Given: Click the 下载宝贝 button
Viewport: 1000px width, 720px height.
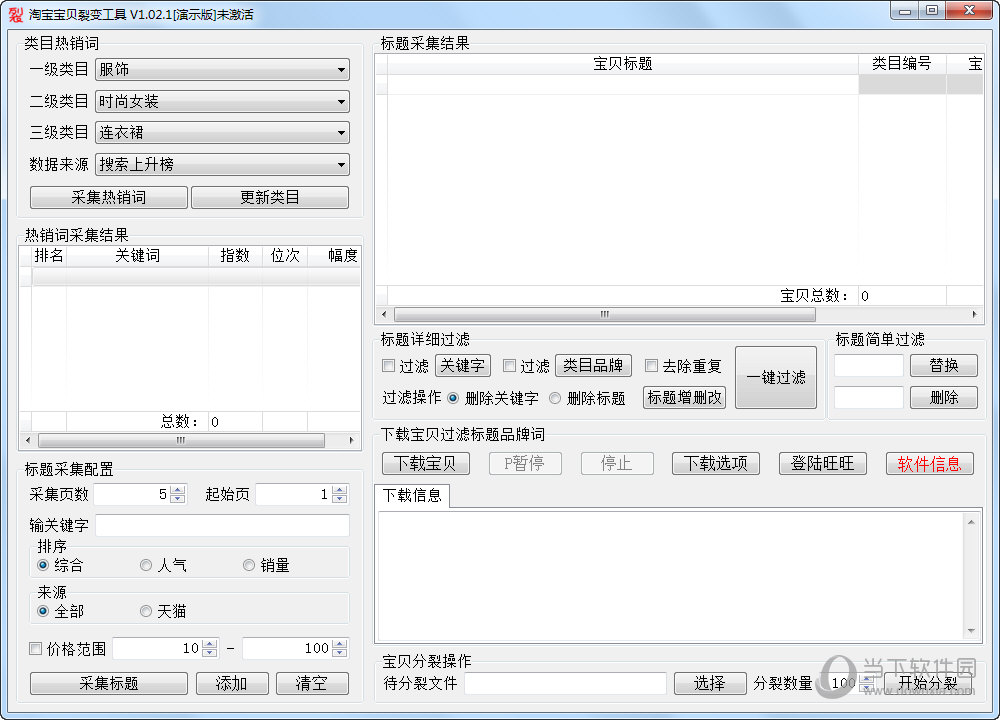Looking at the screenshot, I should [426, 464].
